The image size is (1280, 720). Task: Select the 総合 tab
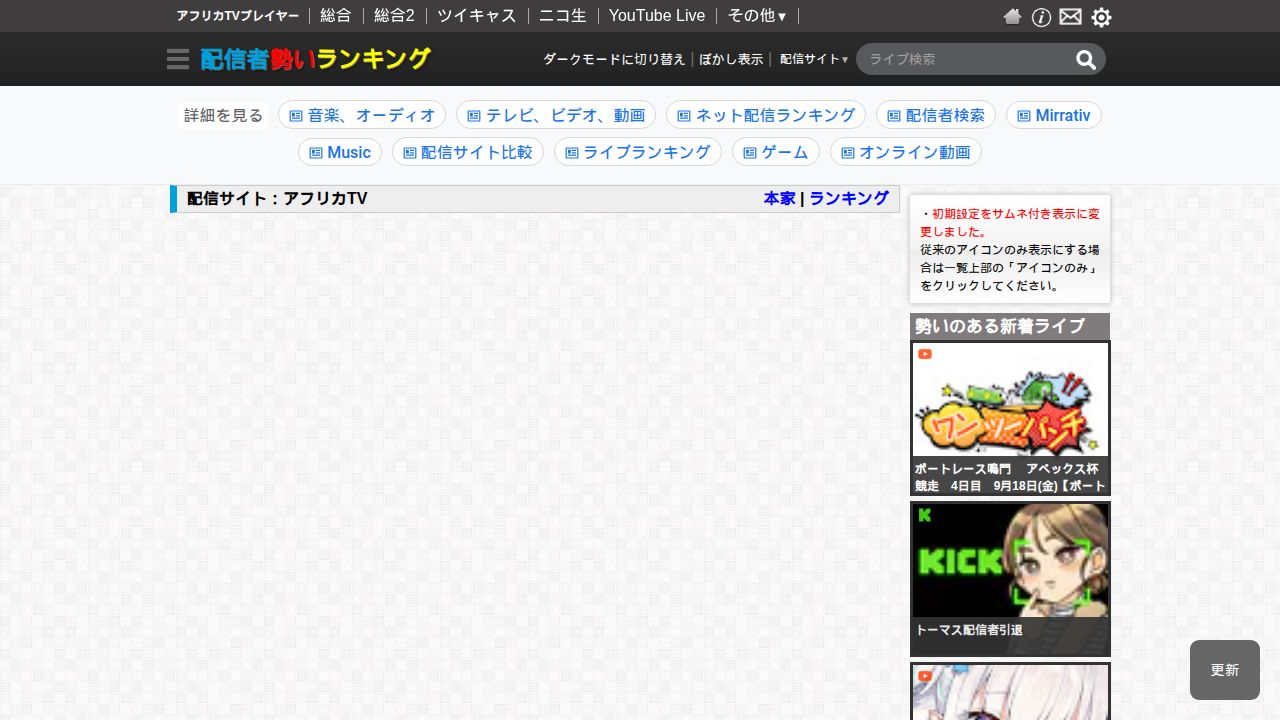[336, 16]
